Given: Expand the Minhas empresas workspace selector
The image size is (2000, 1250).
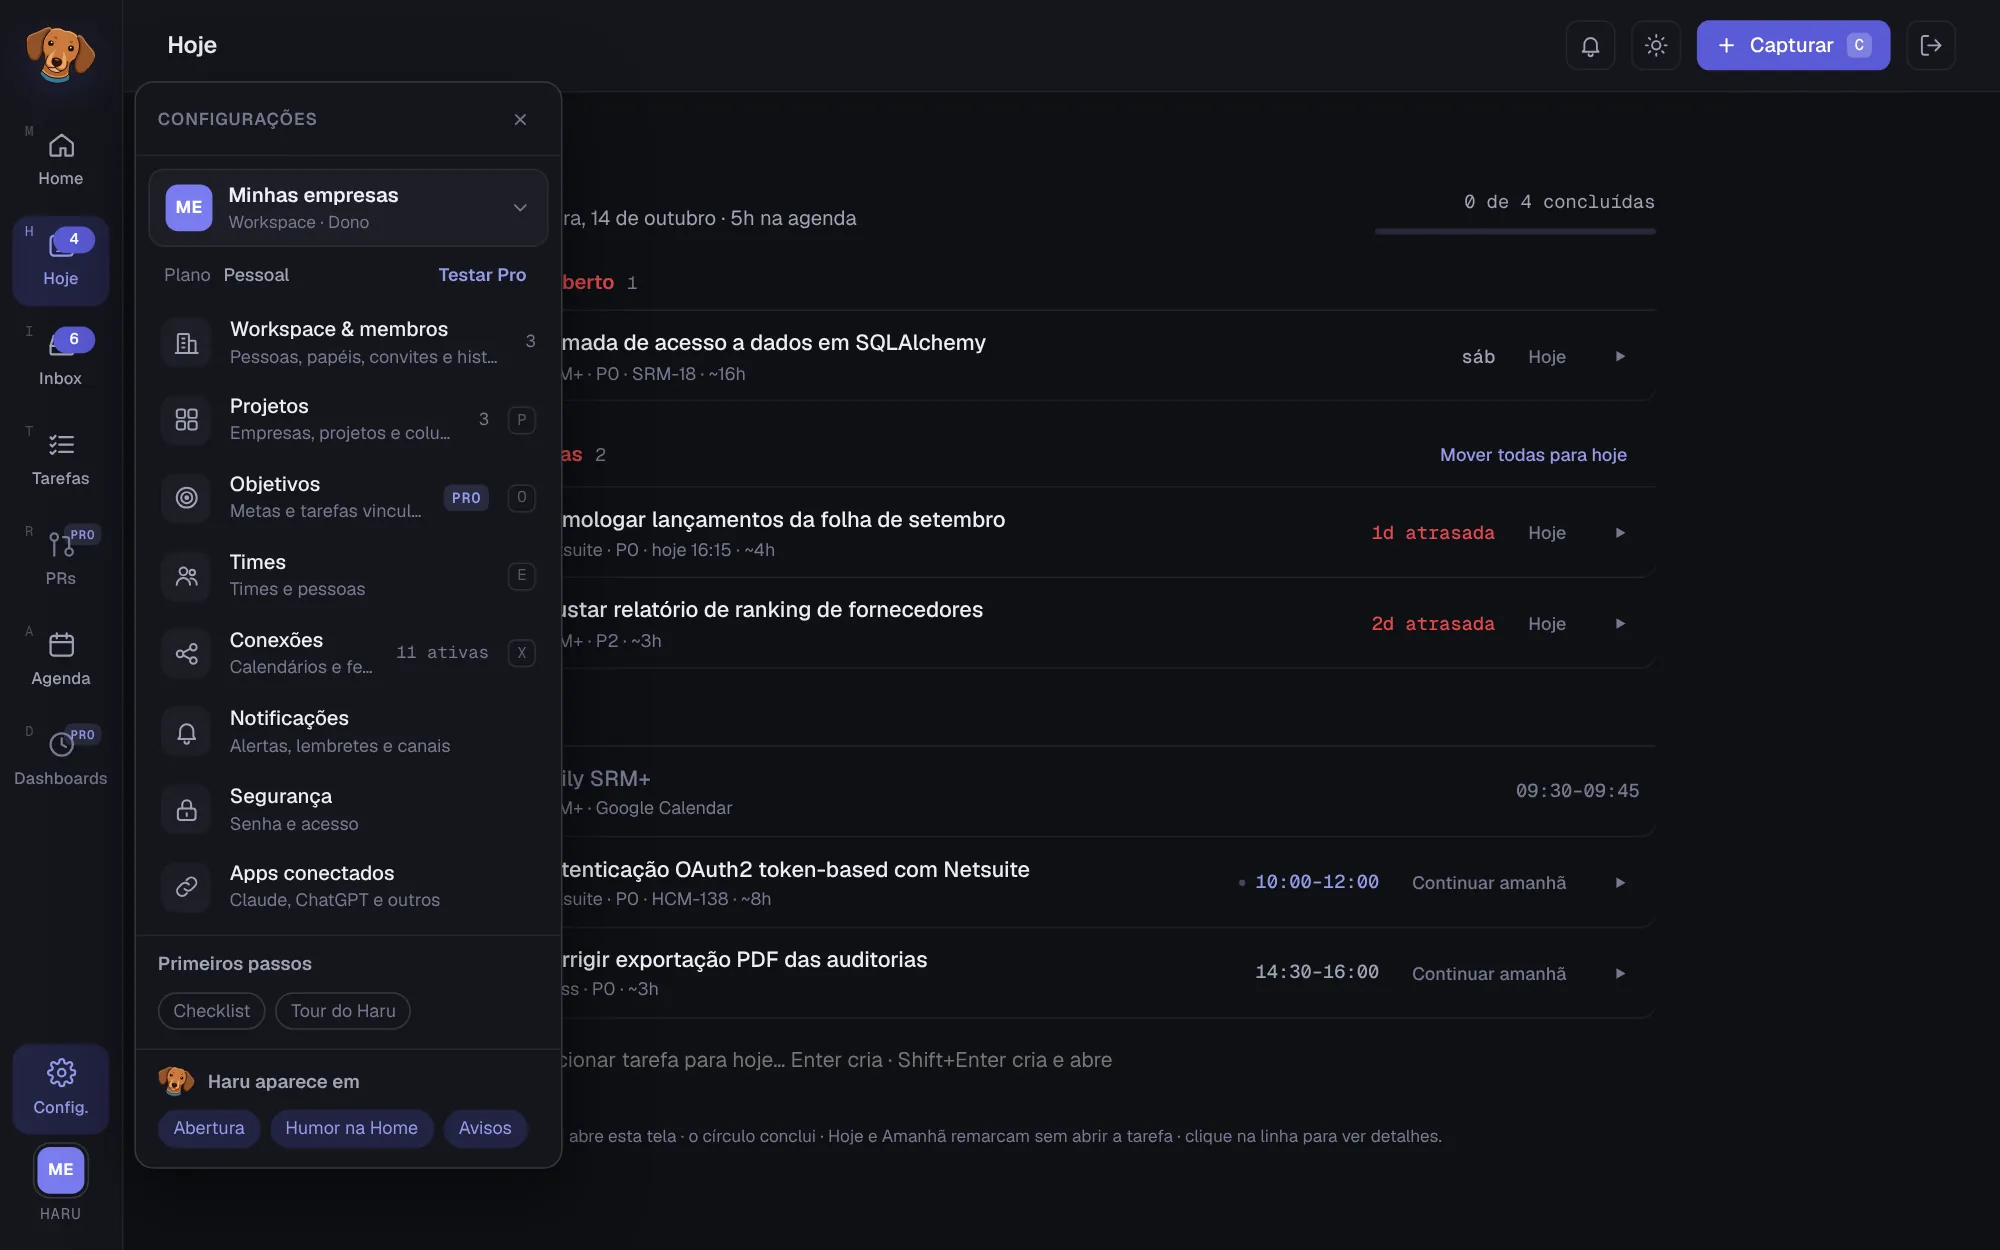Looking at the screenshot, I should pyautogui.click(x=348, y=207).
